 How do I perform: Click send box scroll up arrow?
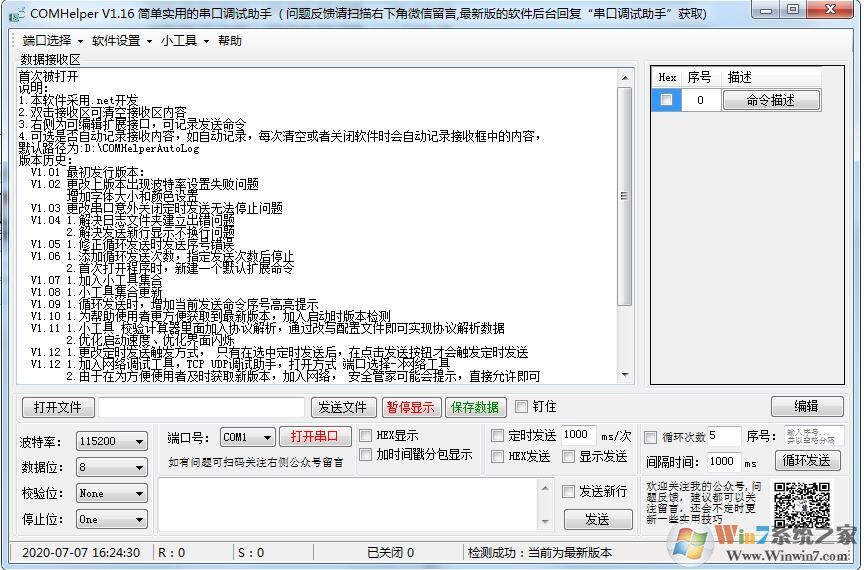coord(545,488)
